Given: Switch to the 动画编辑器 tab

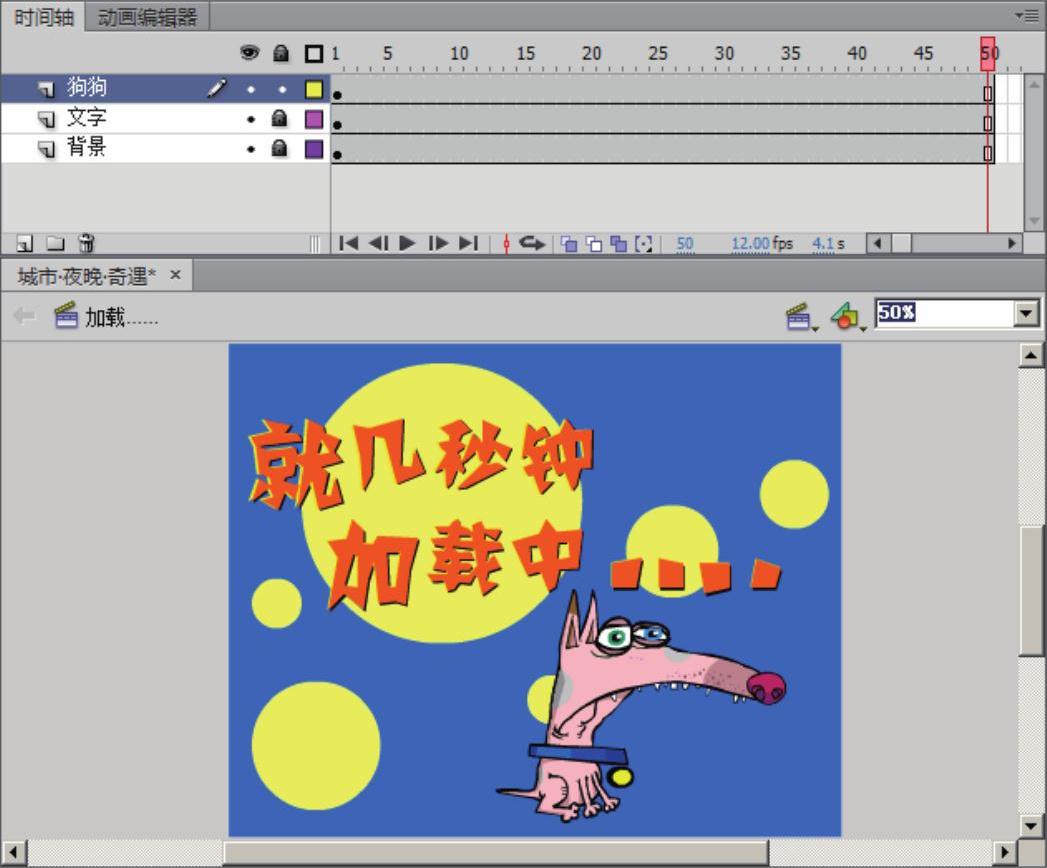Looking at the screenshot, I should pos(147,17).
